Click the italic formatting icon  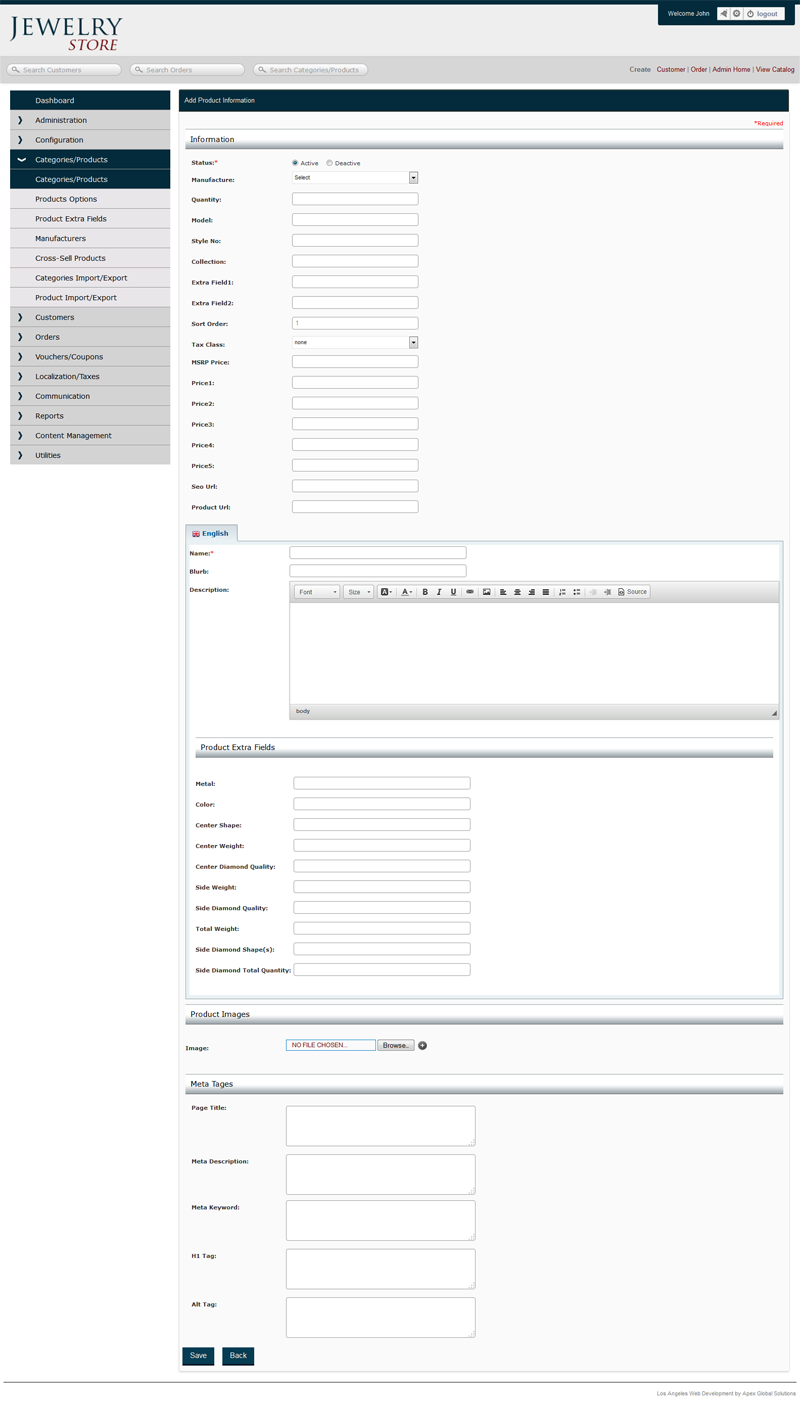click(x=439, y=592)
